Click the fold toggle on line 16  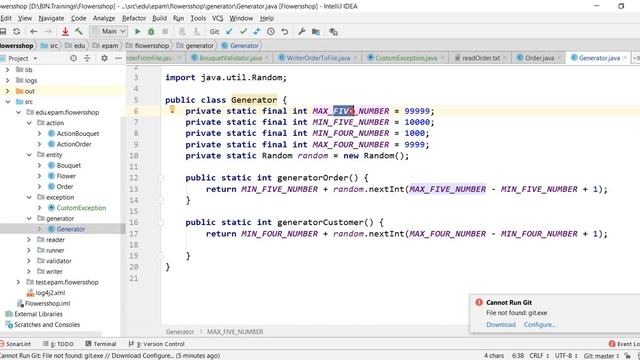click(x=161, y=222)
